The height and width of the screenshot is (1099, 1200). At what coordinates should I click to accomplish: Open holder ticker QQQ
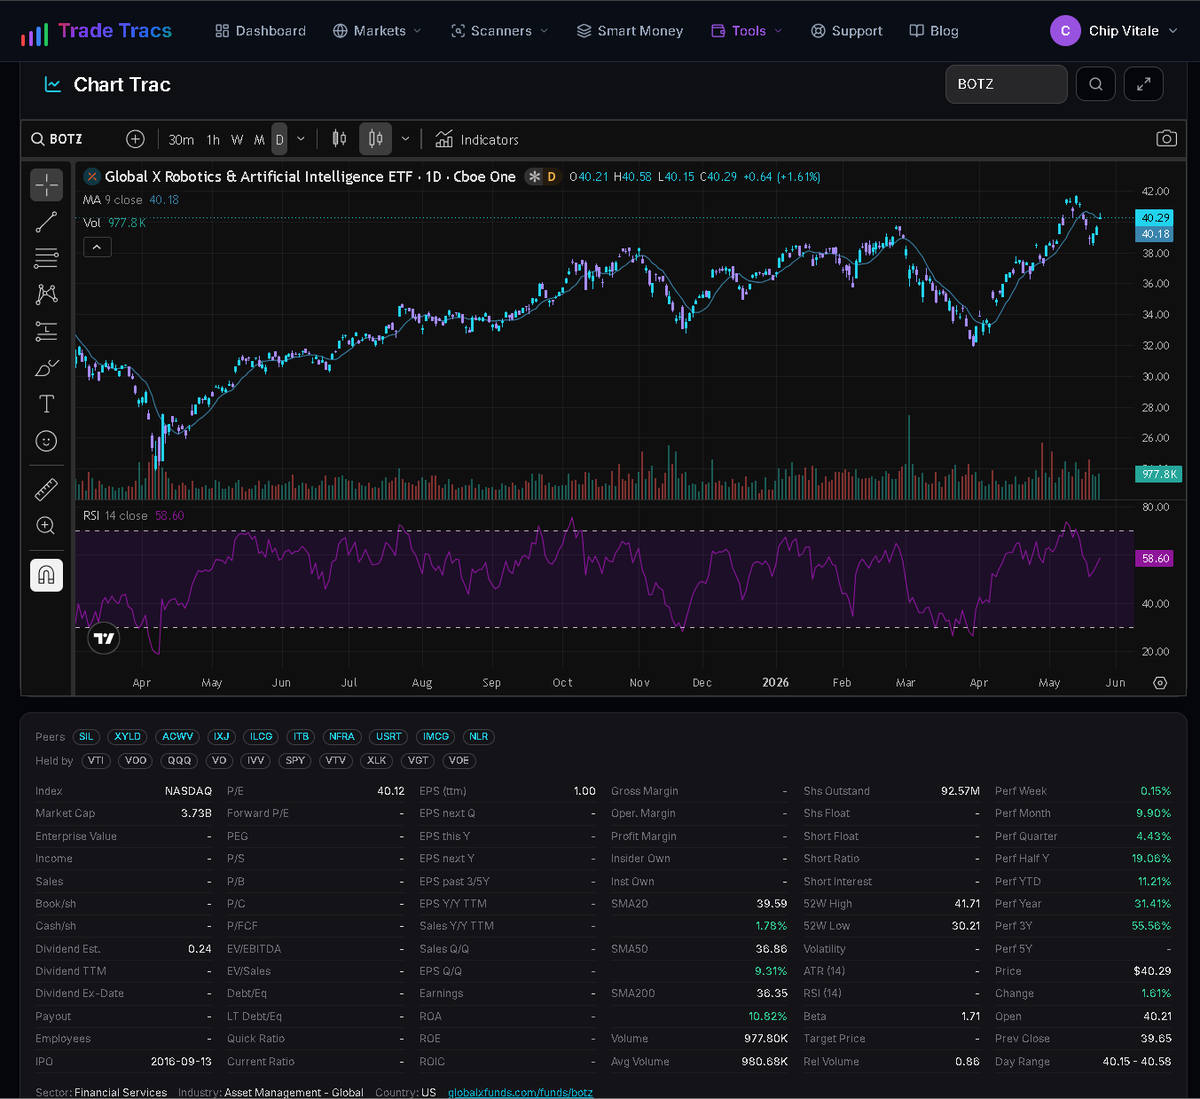(180, 761)
